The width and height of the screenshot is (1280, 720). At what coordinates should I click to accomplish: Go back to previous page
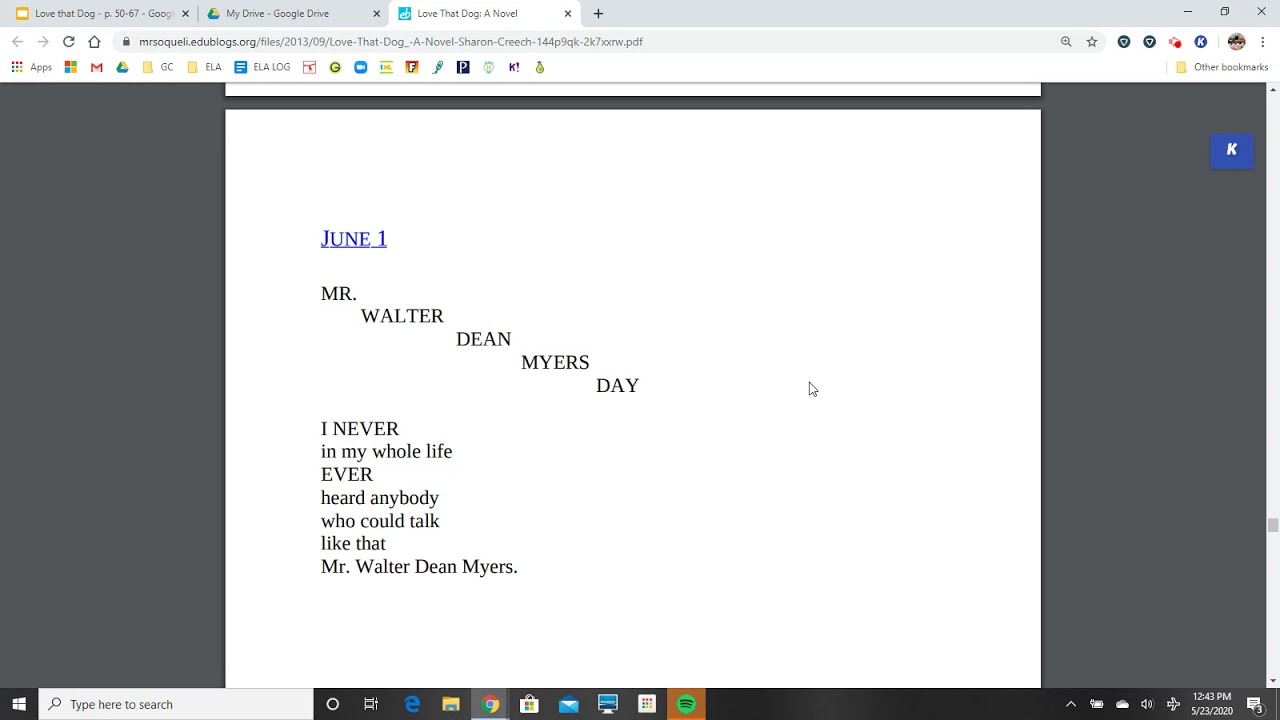17,42
